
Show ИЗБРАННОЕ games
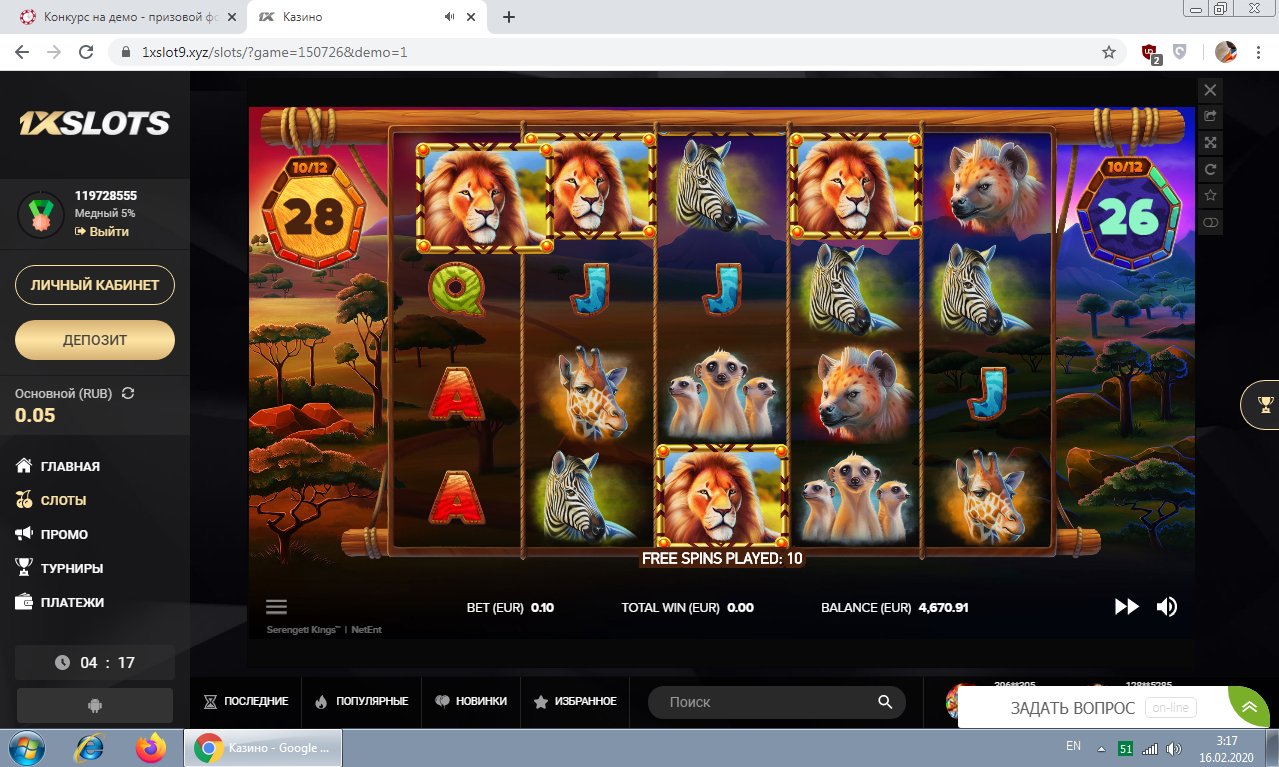[575, 701]
